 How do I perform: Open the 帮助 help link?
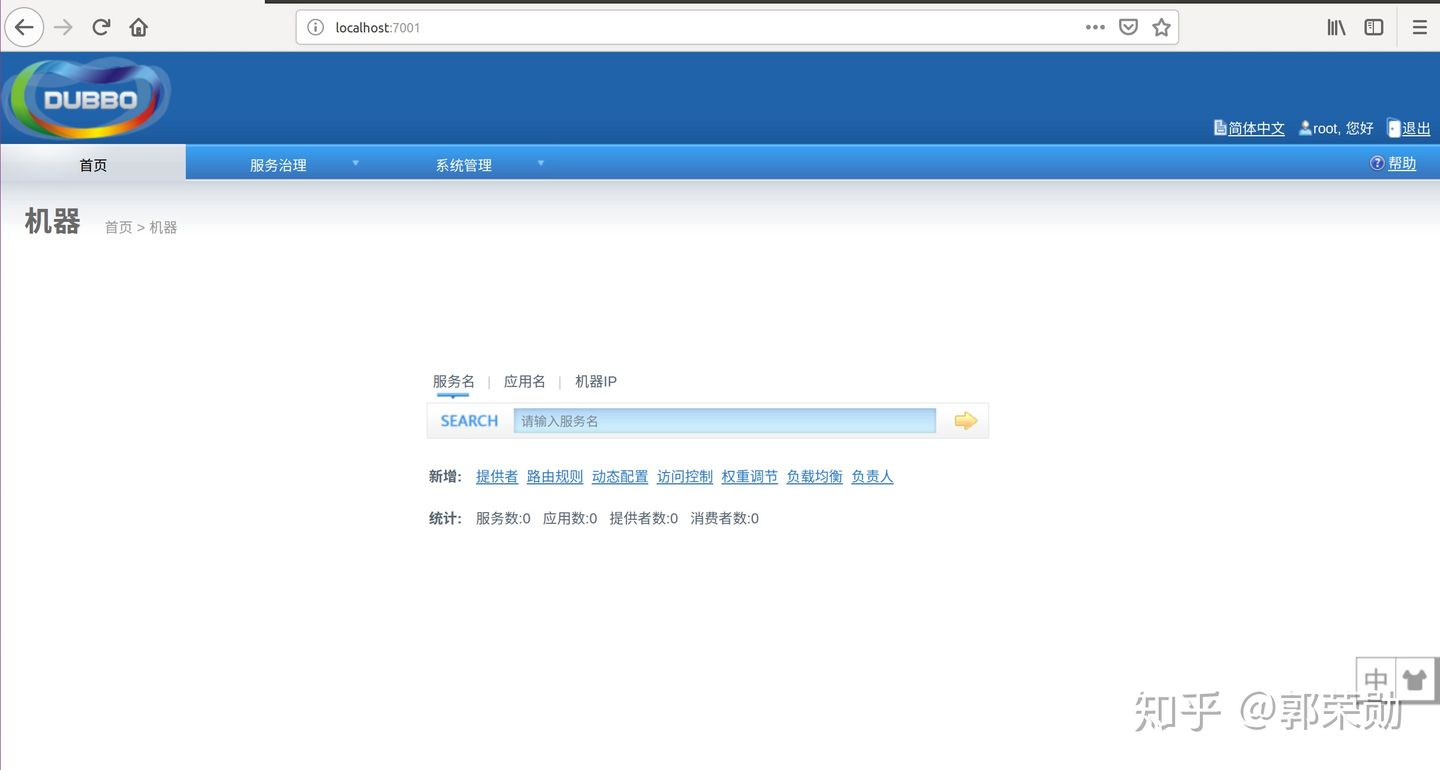pos(1402,163)
